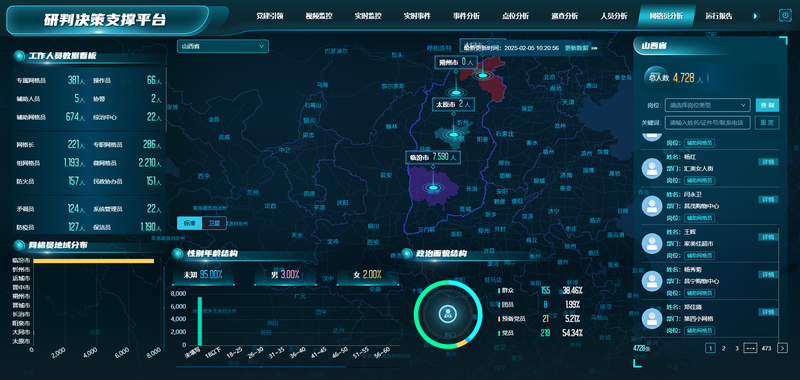Click the arrow to show more nav tabs

756,16
